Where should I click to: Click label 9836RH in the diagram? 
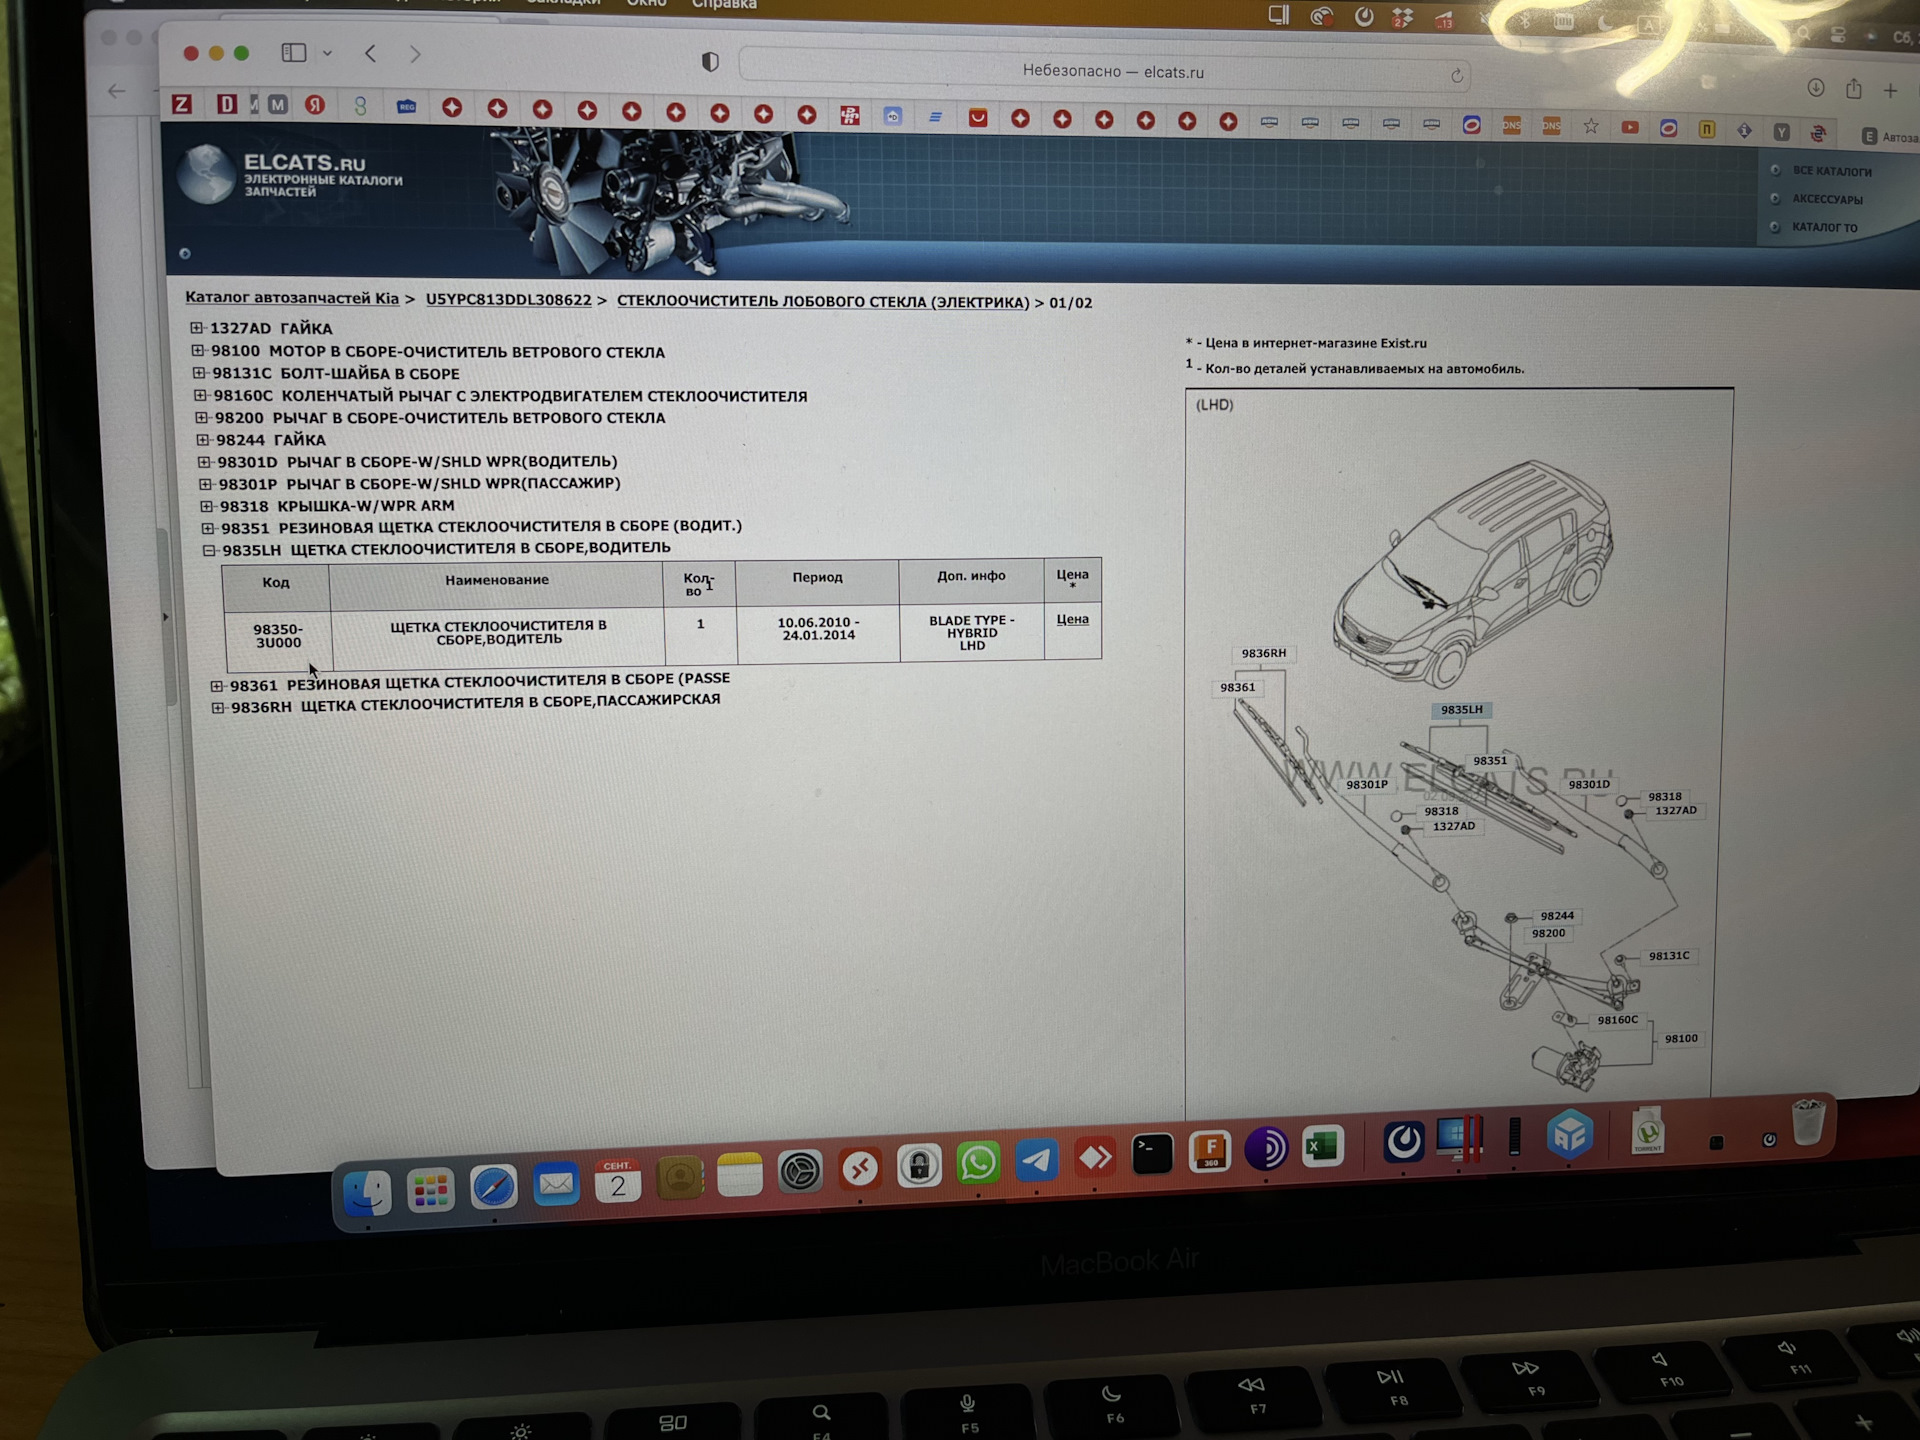coord(1264,653)
